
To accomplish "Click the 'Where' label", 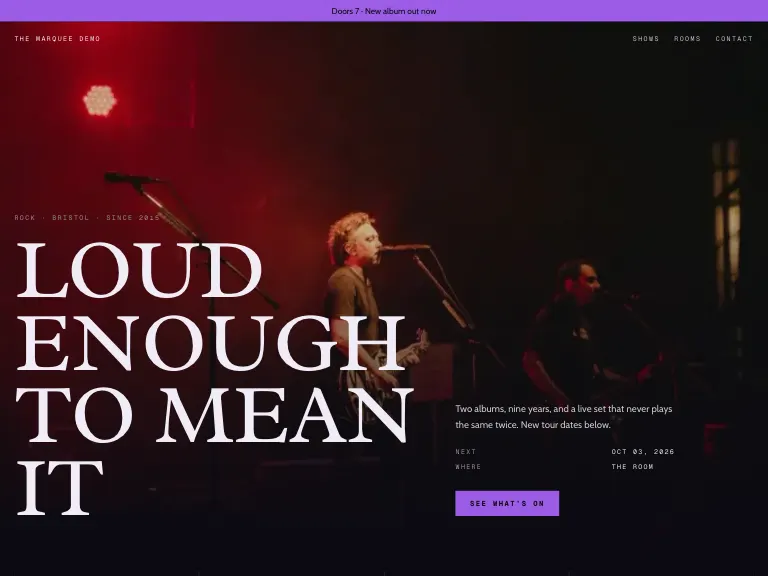I will pyautogui.click(x=468, y=467).
